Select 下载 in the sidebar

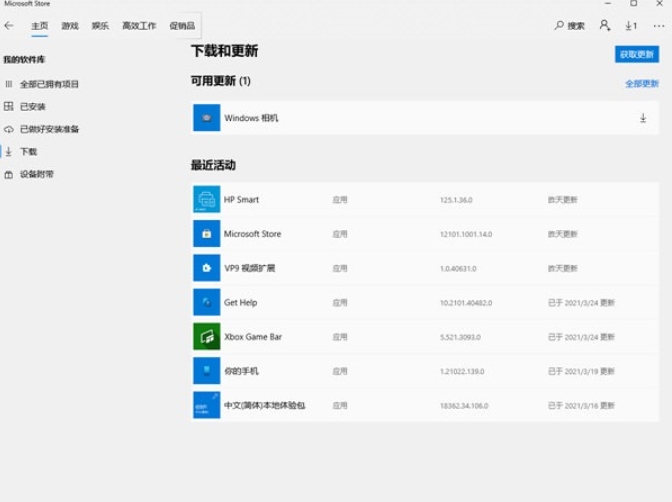point(28,152)
